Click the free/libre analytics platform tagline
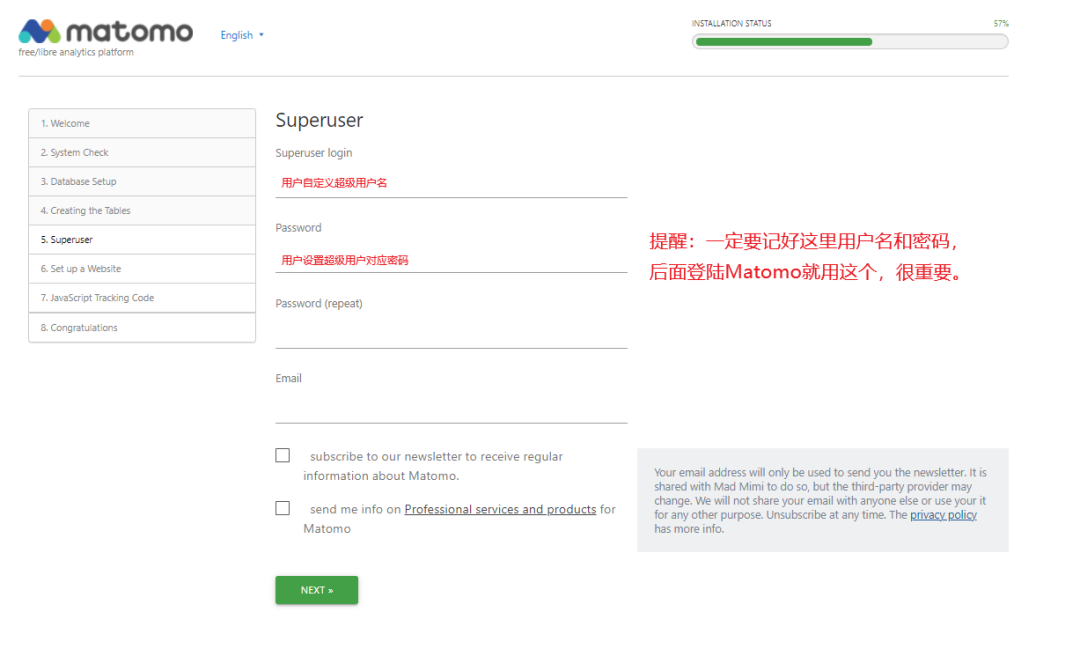 [x=76, y=52]
